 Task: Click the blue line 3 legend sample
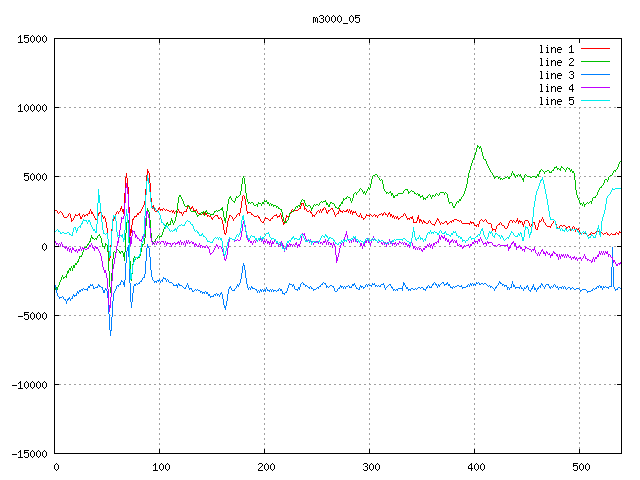pos(595,75)
